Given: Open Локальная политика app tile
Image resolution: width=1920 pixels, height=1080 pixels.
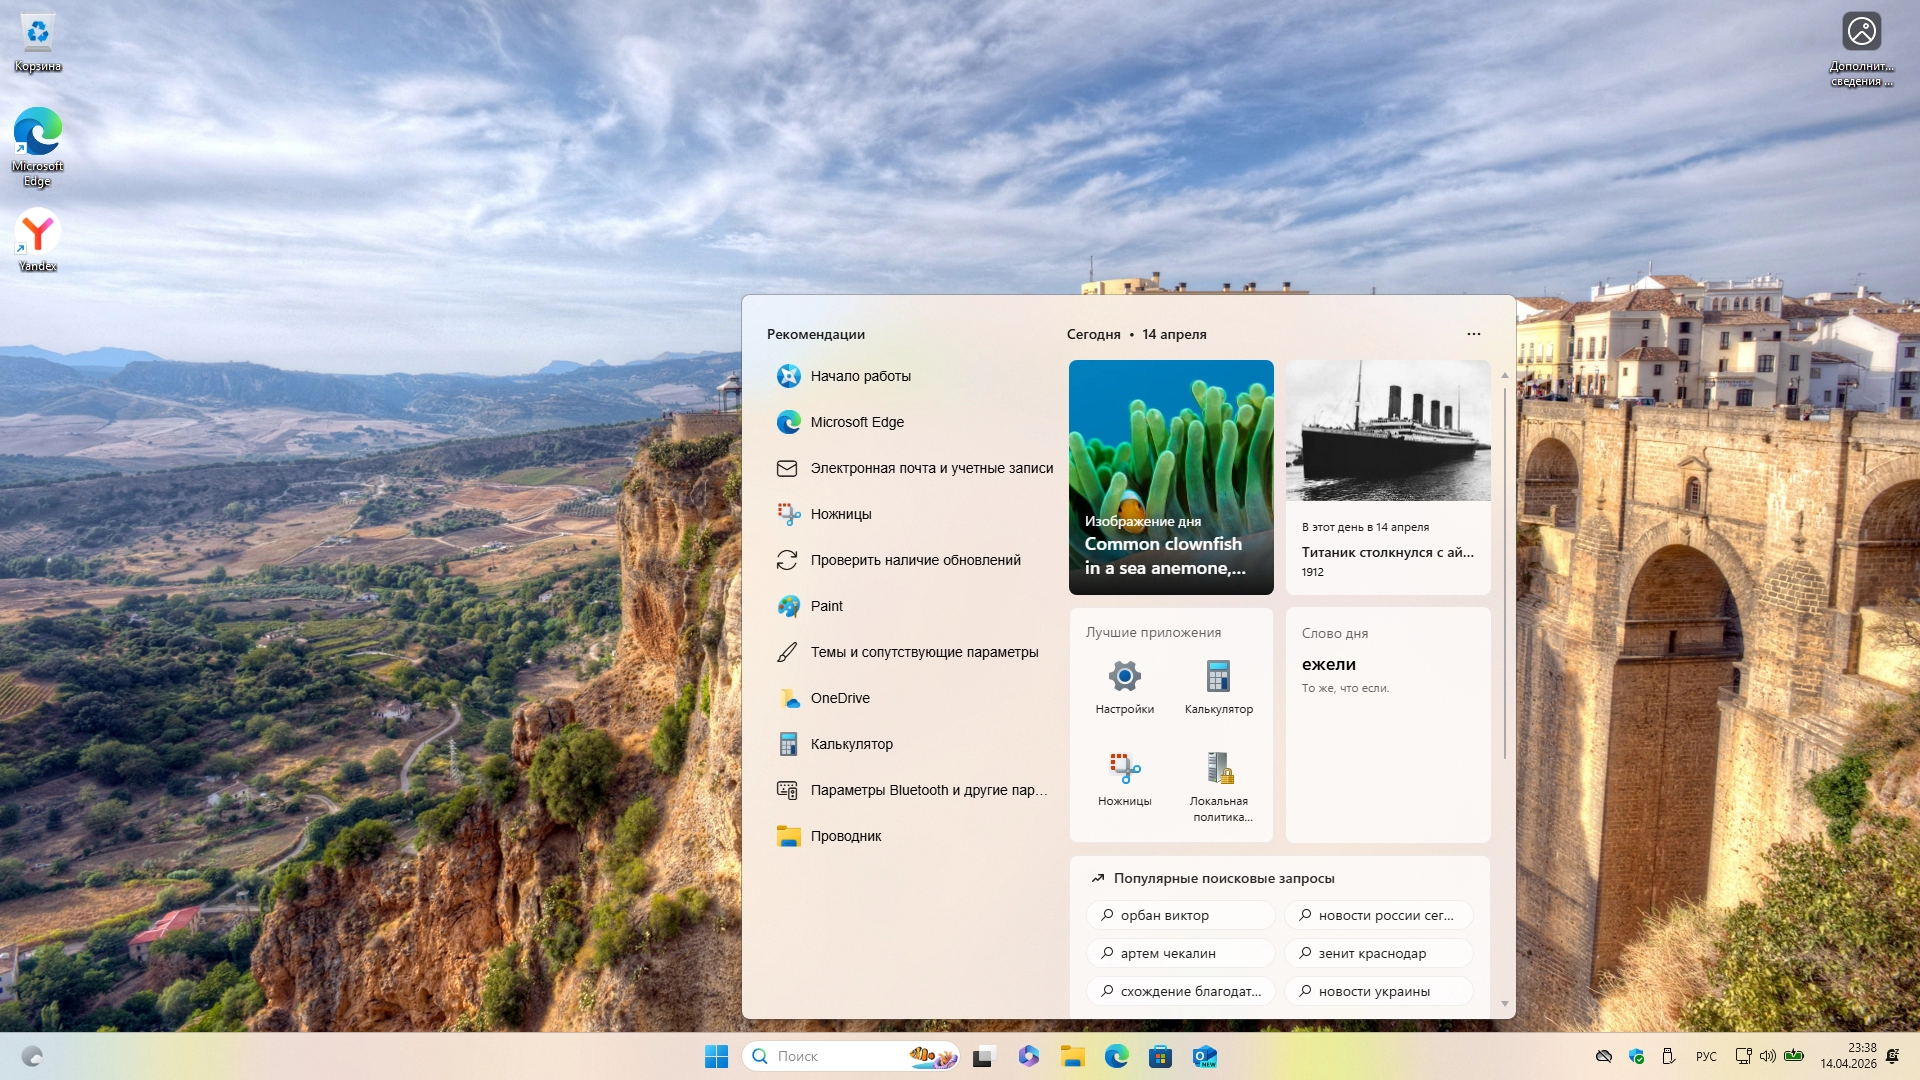Looking at the screenshot, I should [x=1218, y=786].
